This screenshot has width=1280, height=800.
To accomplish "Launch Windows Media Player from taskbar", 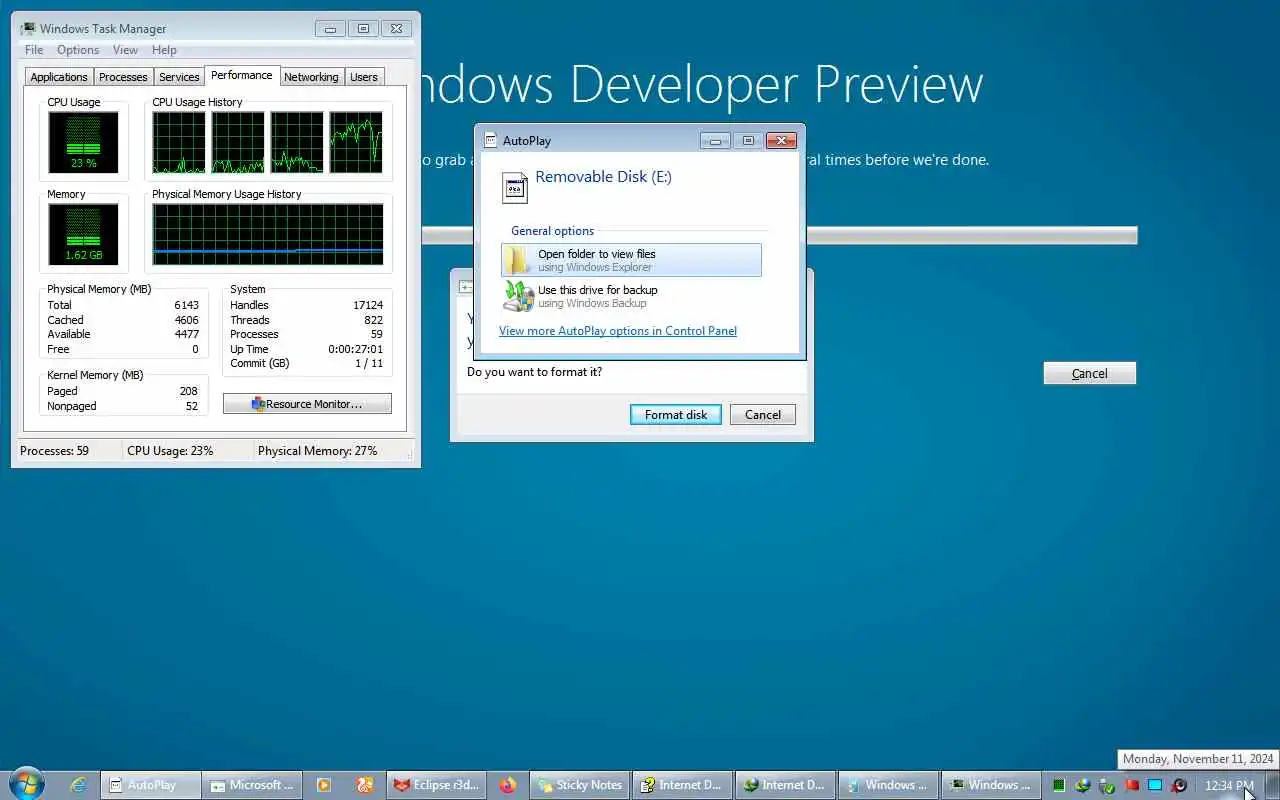I will pos(323,785).
